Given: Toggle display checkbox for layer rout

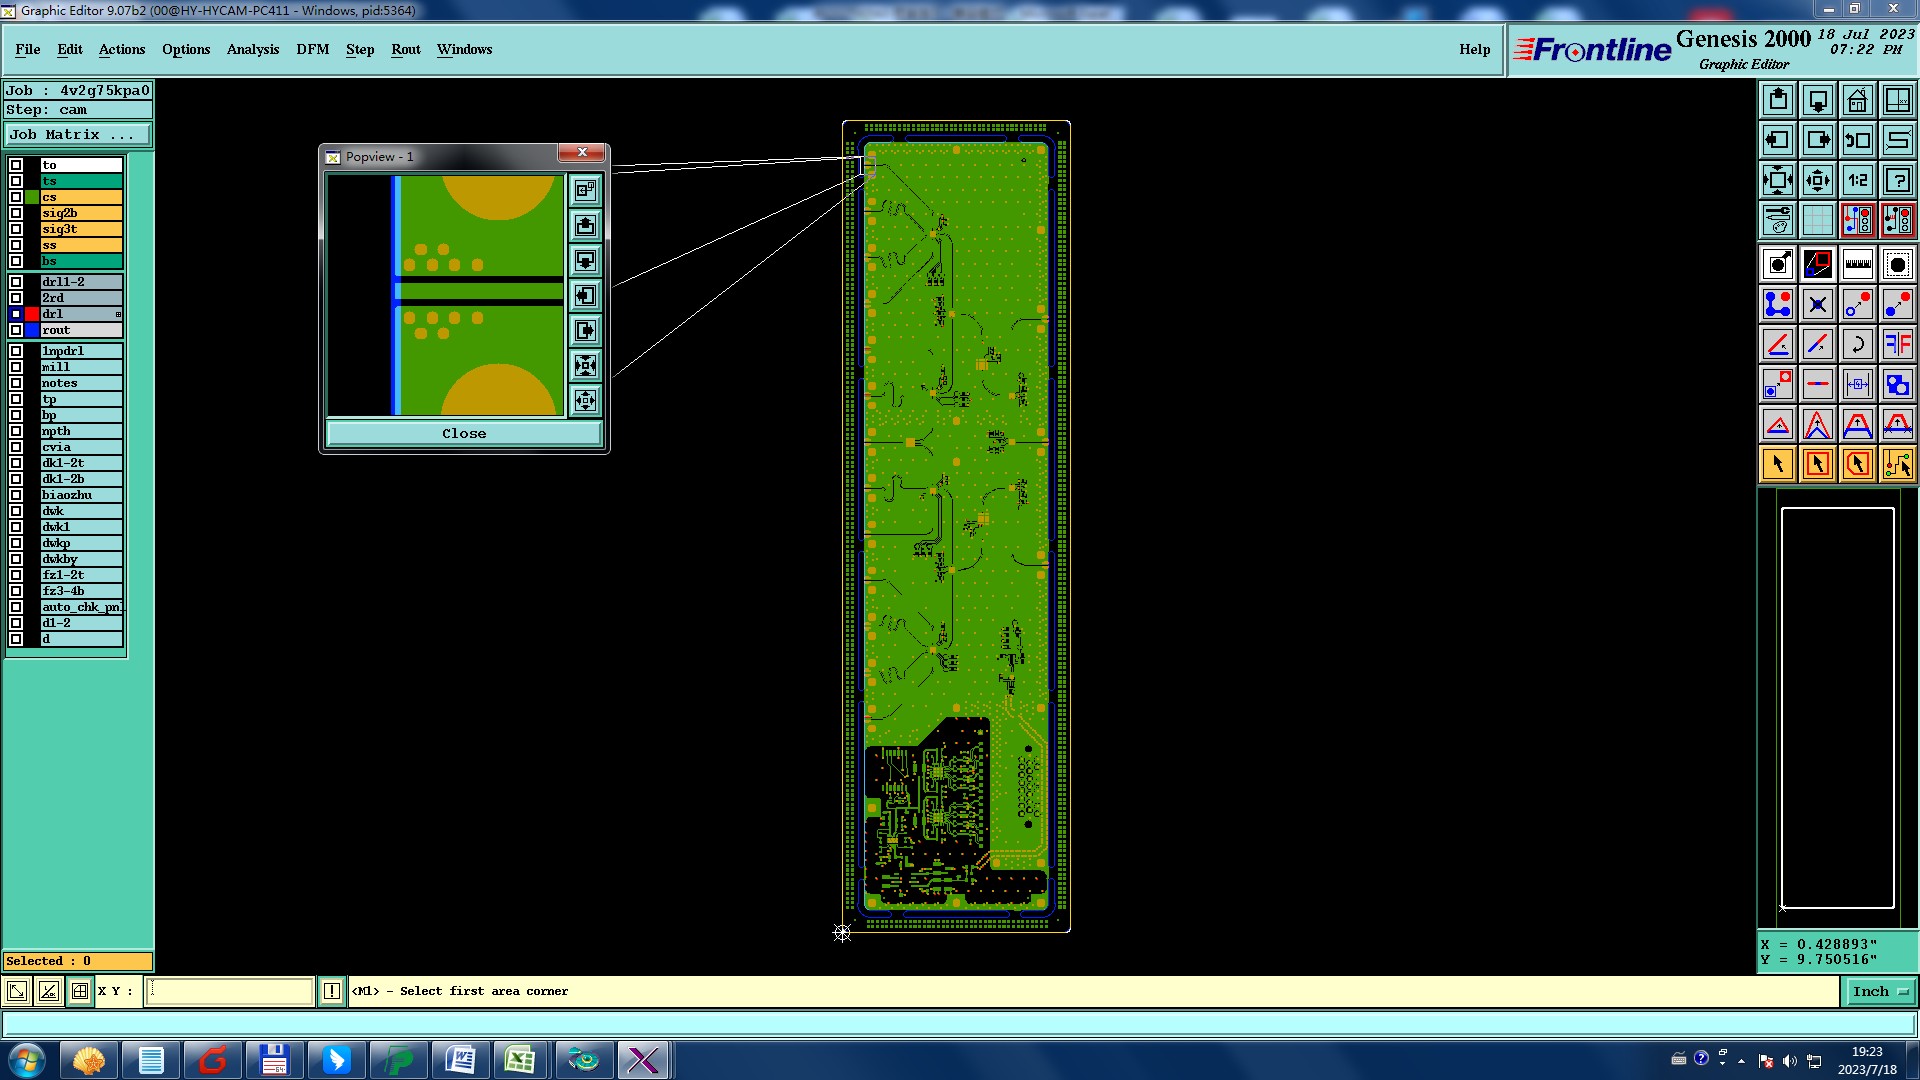Looking at the screenshot, I should click(16, 330).
